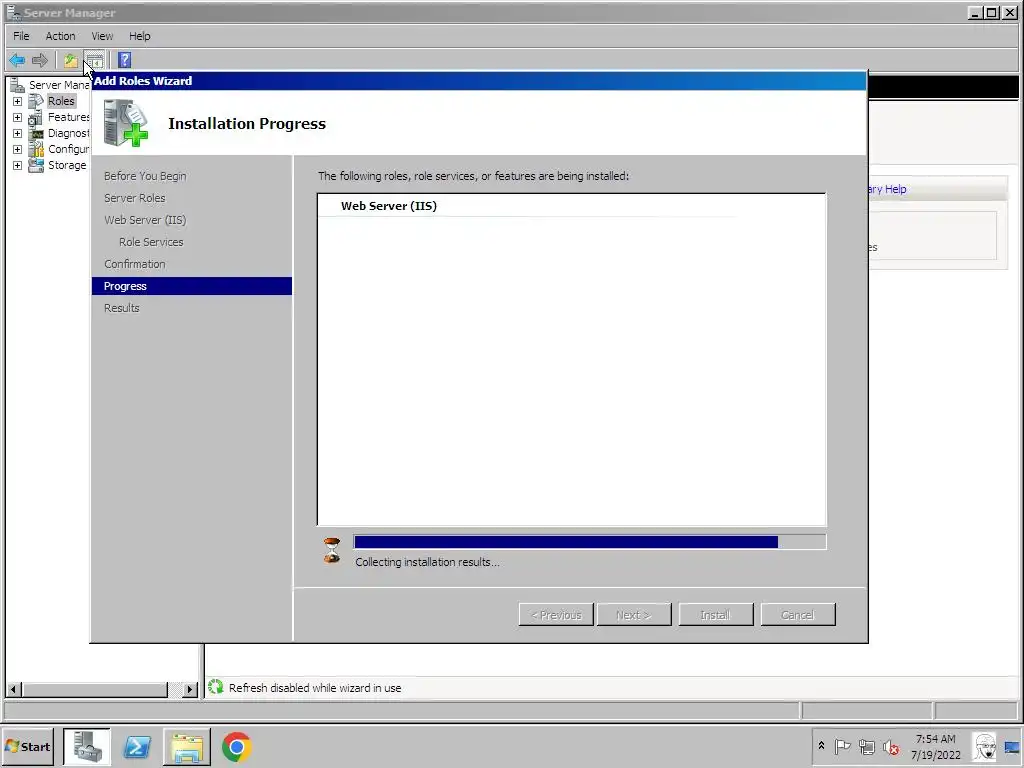Viewport: 1024px width, 768px height.
Task: Click the Features node icon in tree
Action: (36, 118)
